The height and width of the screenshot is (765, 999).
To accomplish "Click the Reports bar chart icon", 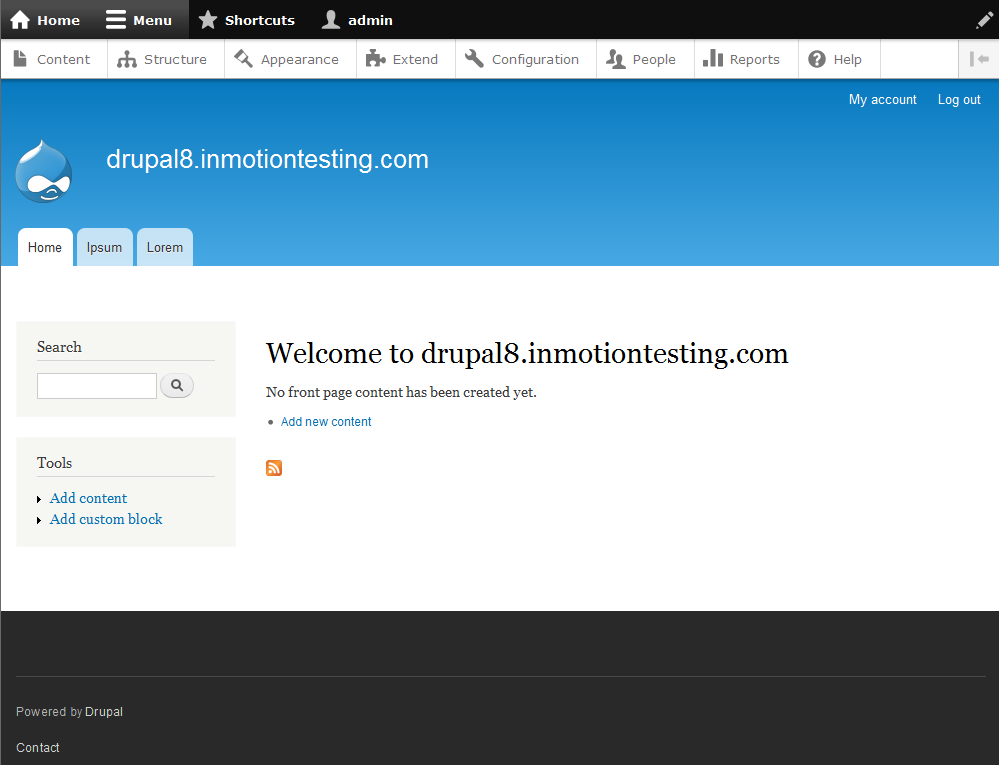I will 713,59.
